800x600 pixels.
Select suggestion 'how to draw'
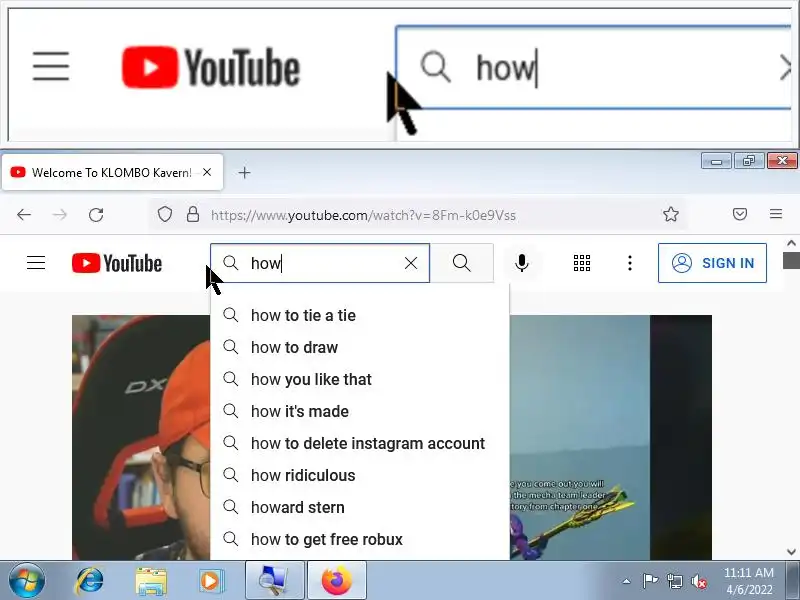360,347
